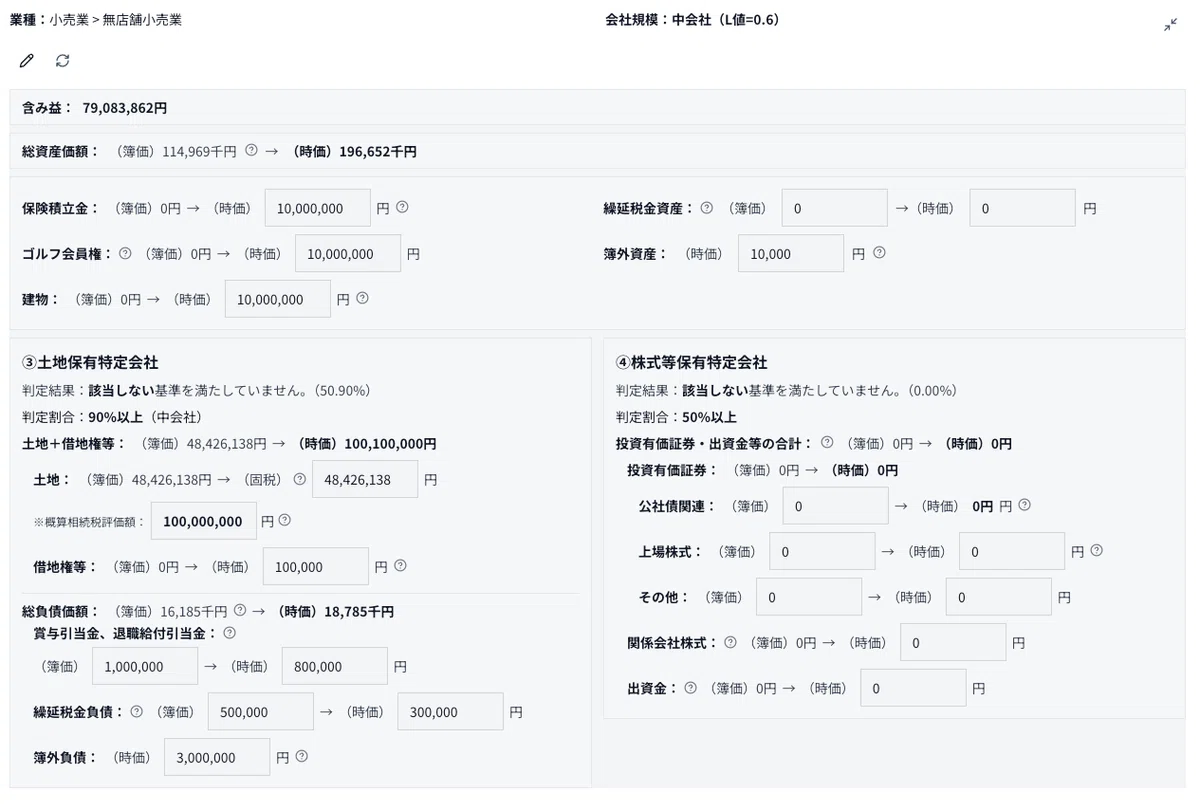1200x809 pixels.
Task: Click help icon next to 土地 (固税)
Action: (x=299, y=479)
